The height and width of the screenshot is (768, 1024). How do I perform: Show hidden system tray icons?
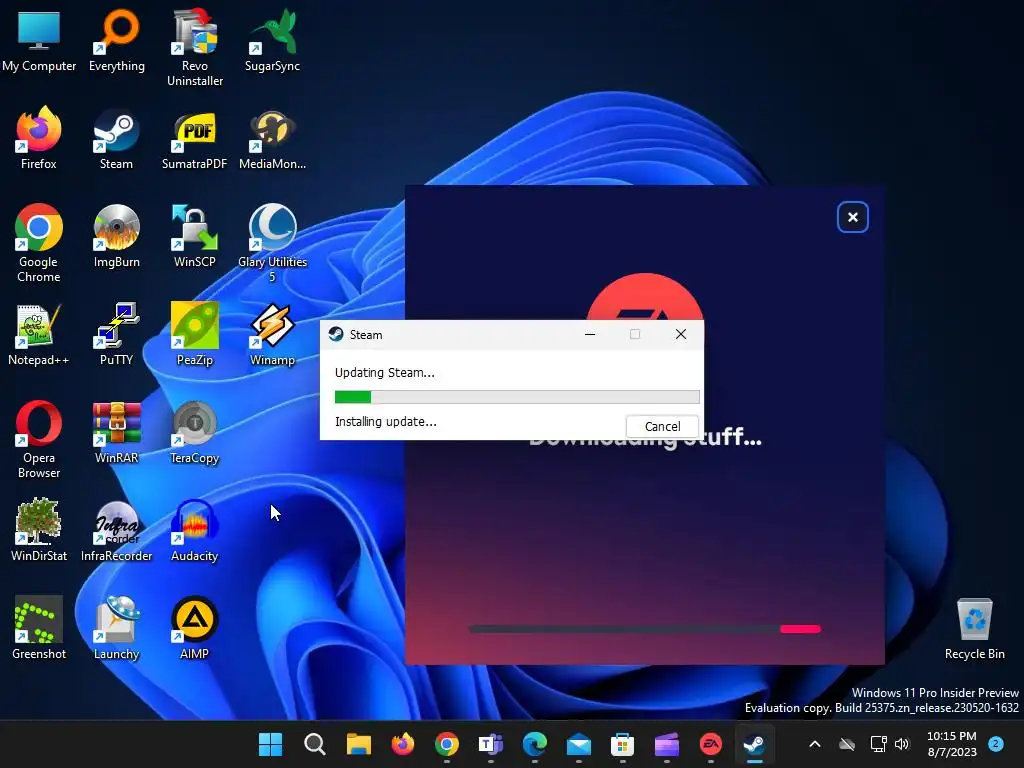point(815,744)
